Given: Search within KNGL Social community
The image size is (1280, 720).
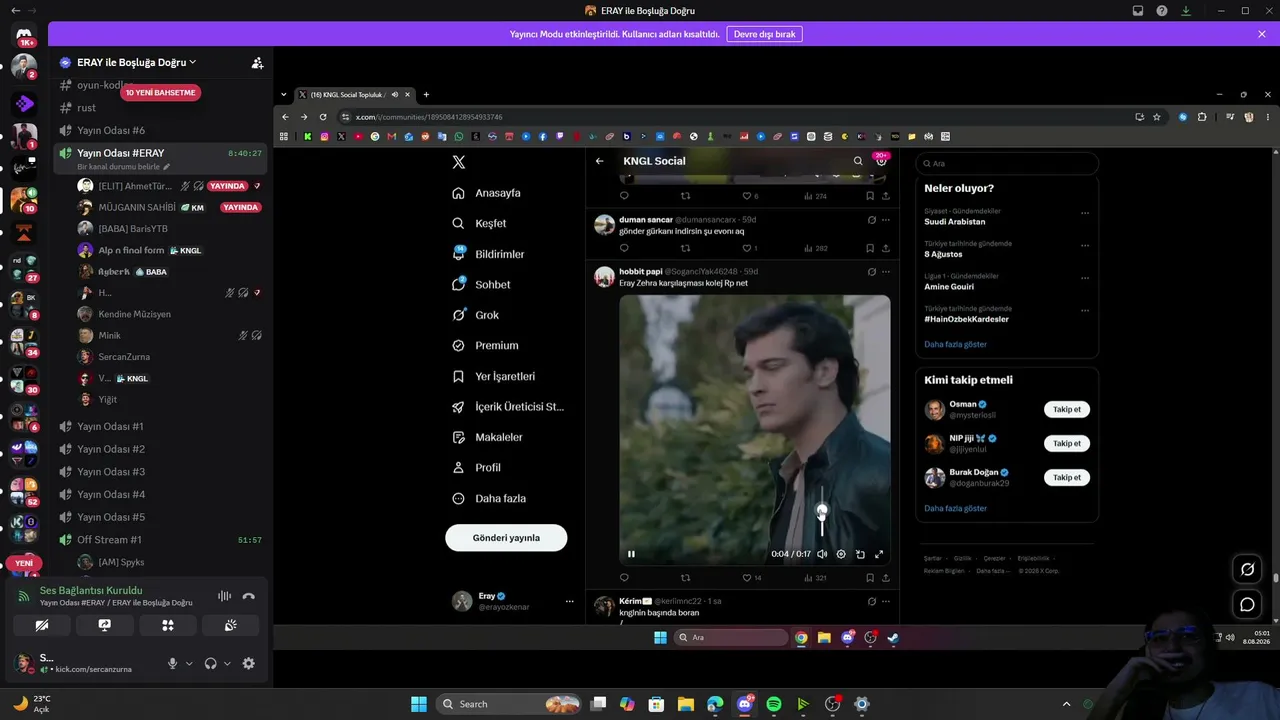Looking at the screenshot, I should coord(858,161).
